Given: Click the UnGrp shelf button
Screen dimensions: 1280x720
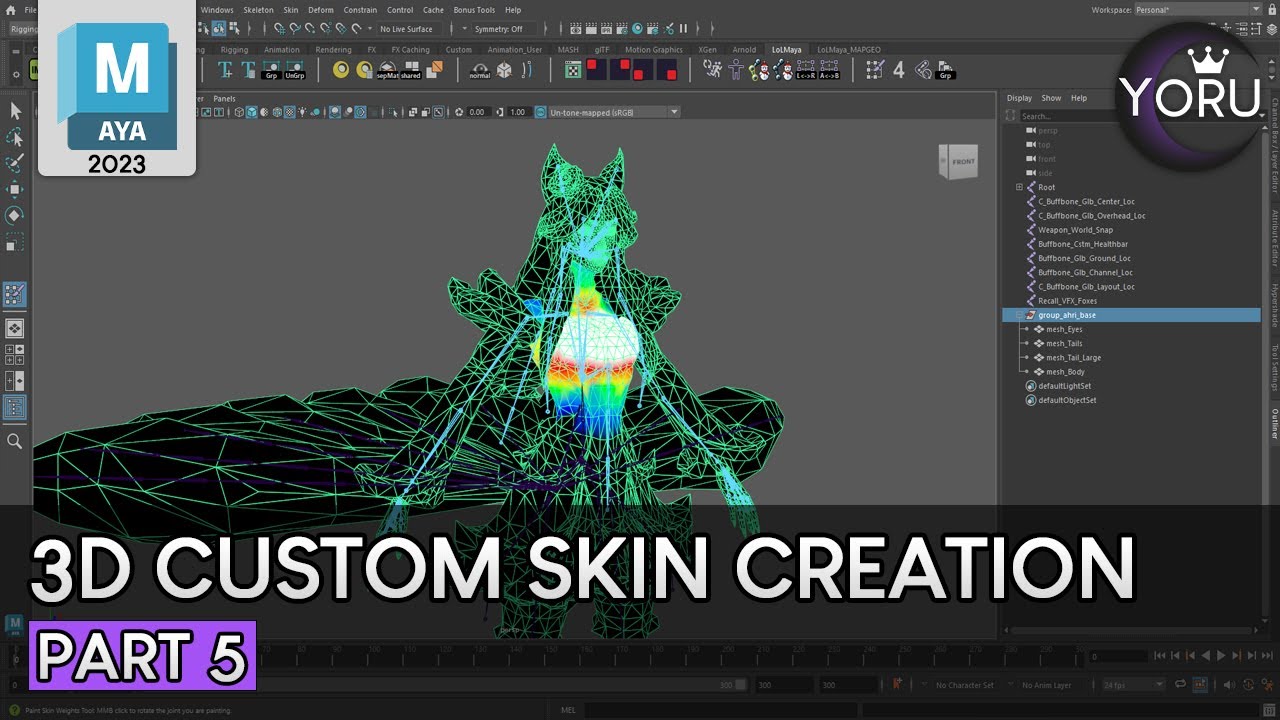Looking at the screenshot, I should click(x=295, y=70).
